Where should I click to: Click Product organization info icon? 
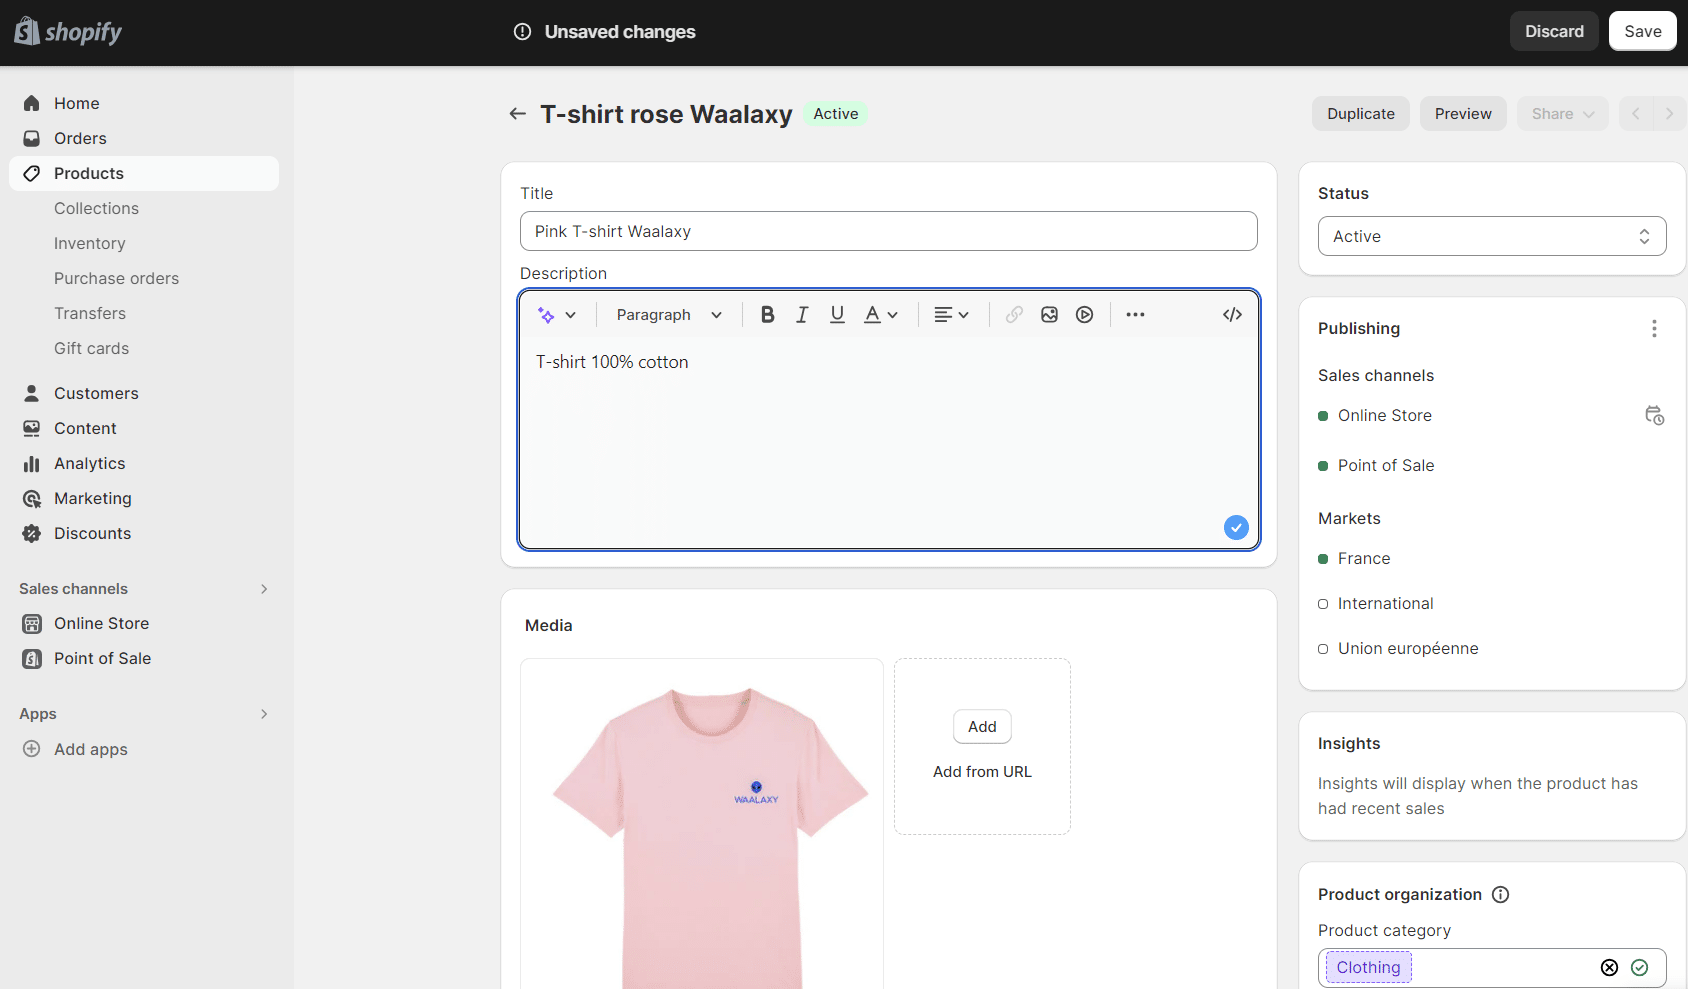click(x=1500, y=894)
